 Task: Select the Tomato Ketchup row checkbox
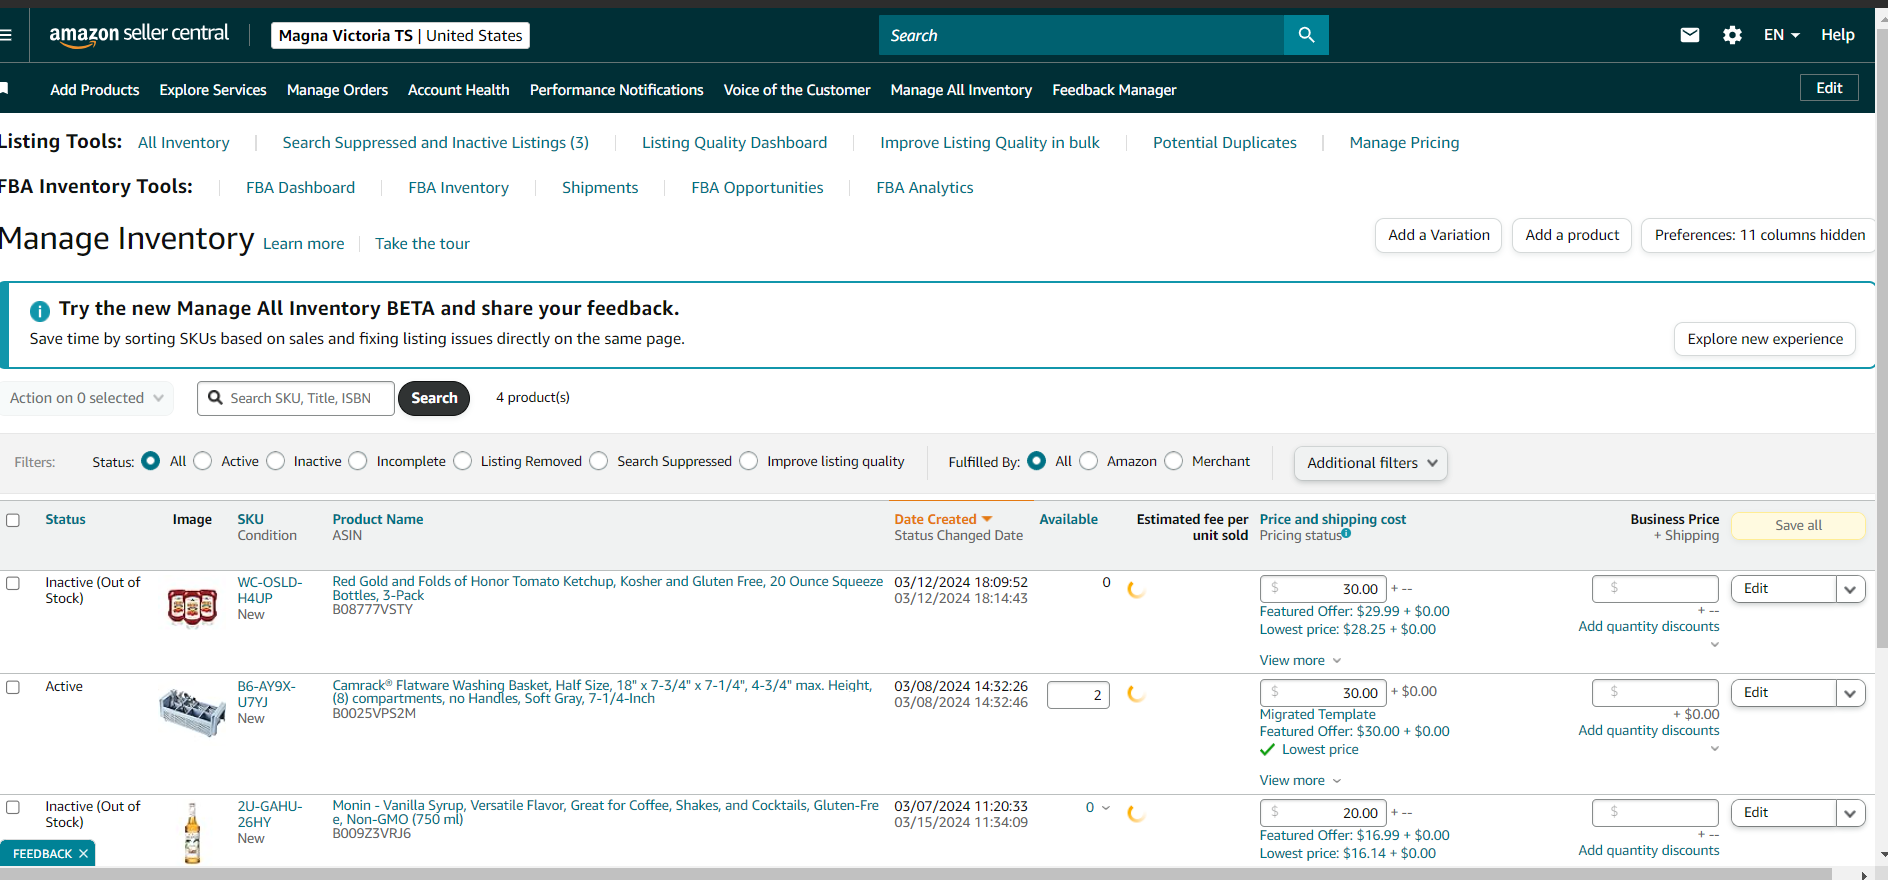coord(13,583)
